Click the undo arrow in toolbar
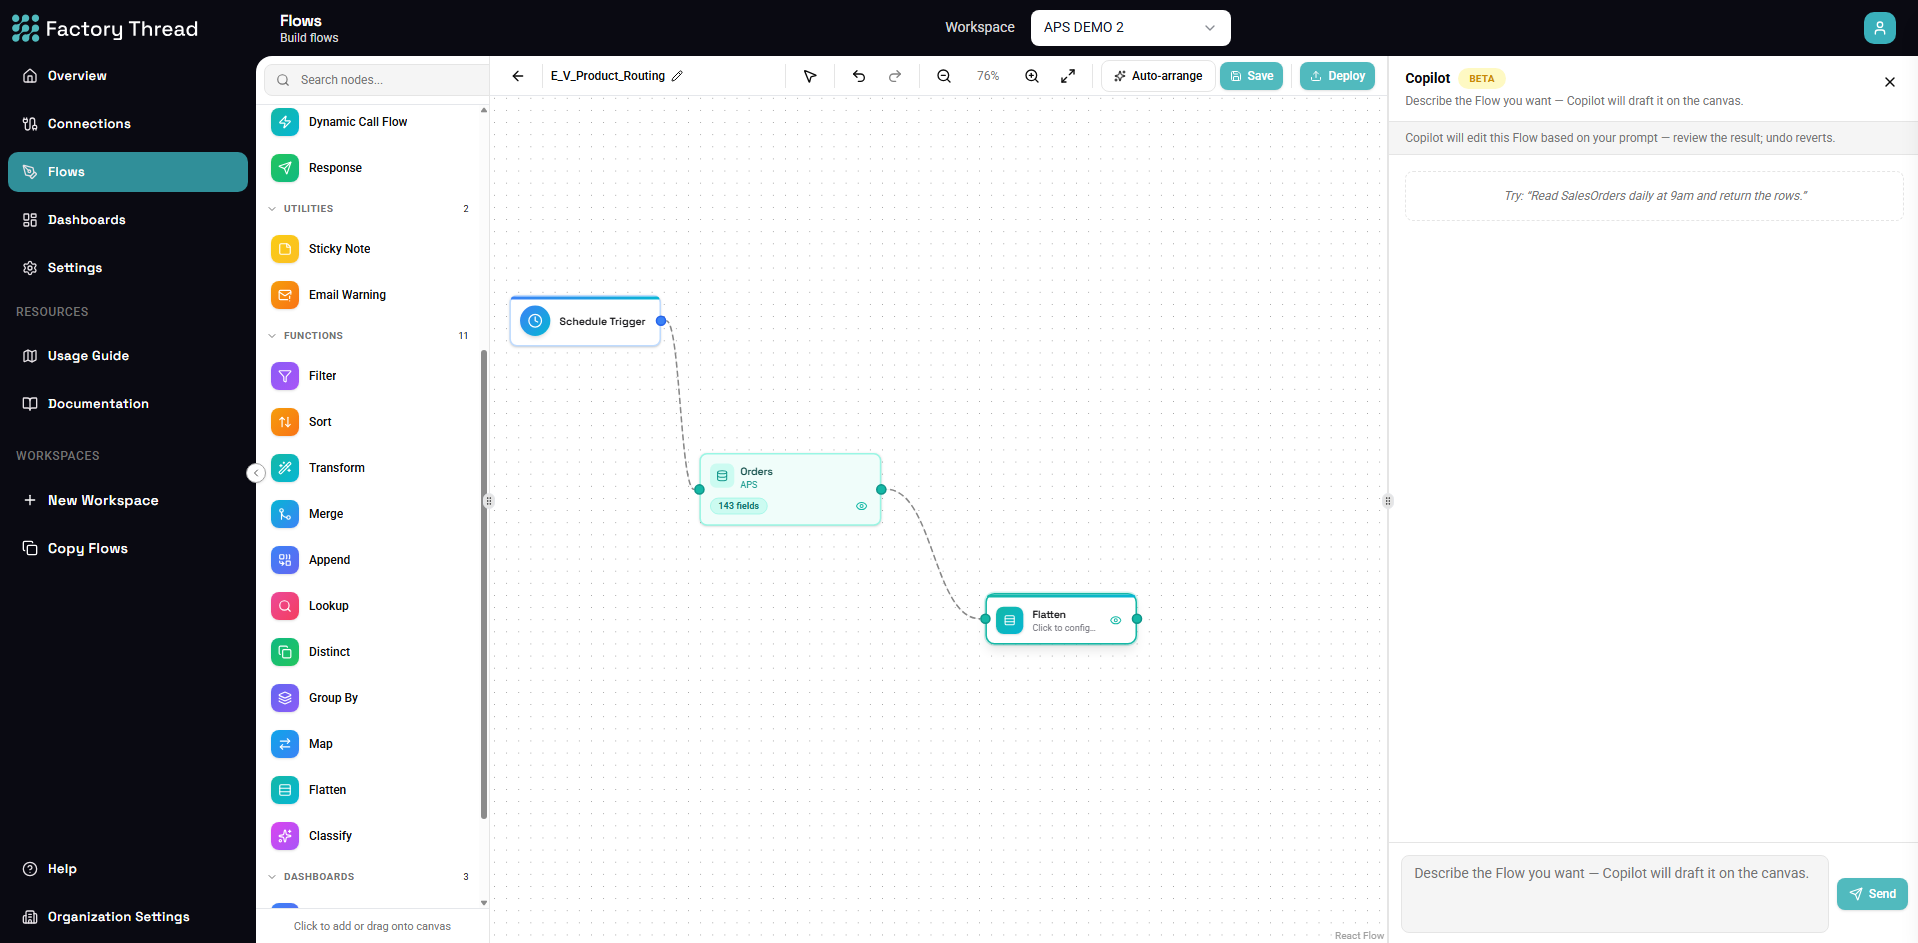Viewport: 1918px width, 943px height. (x=859, y=76)
